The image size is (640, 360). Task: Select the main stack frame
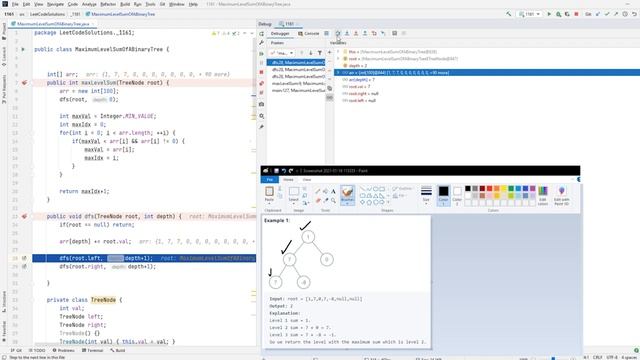click(296, 90)
